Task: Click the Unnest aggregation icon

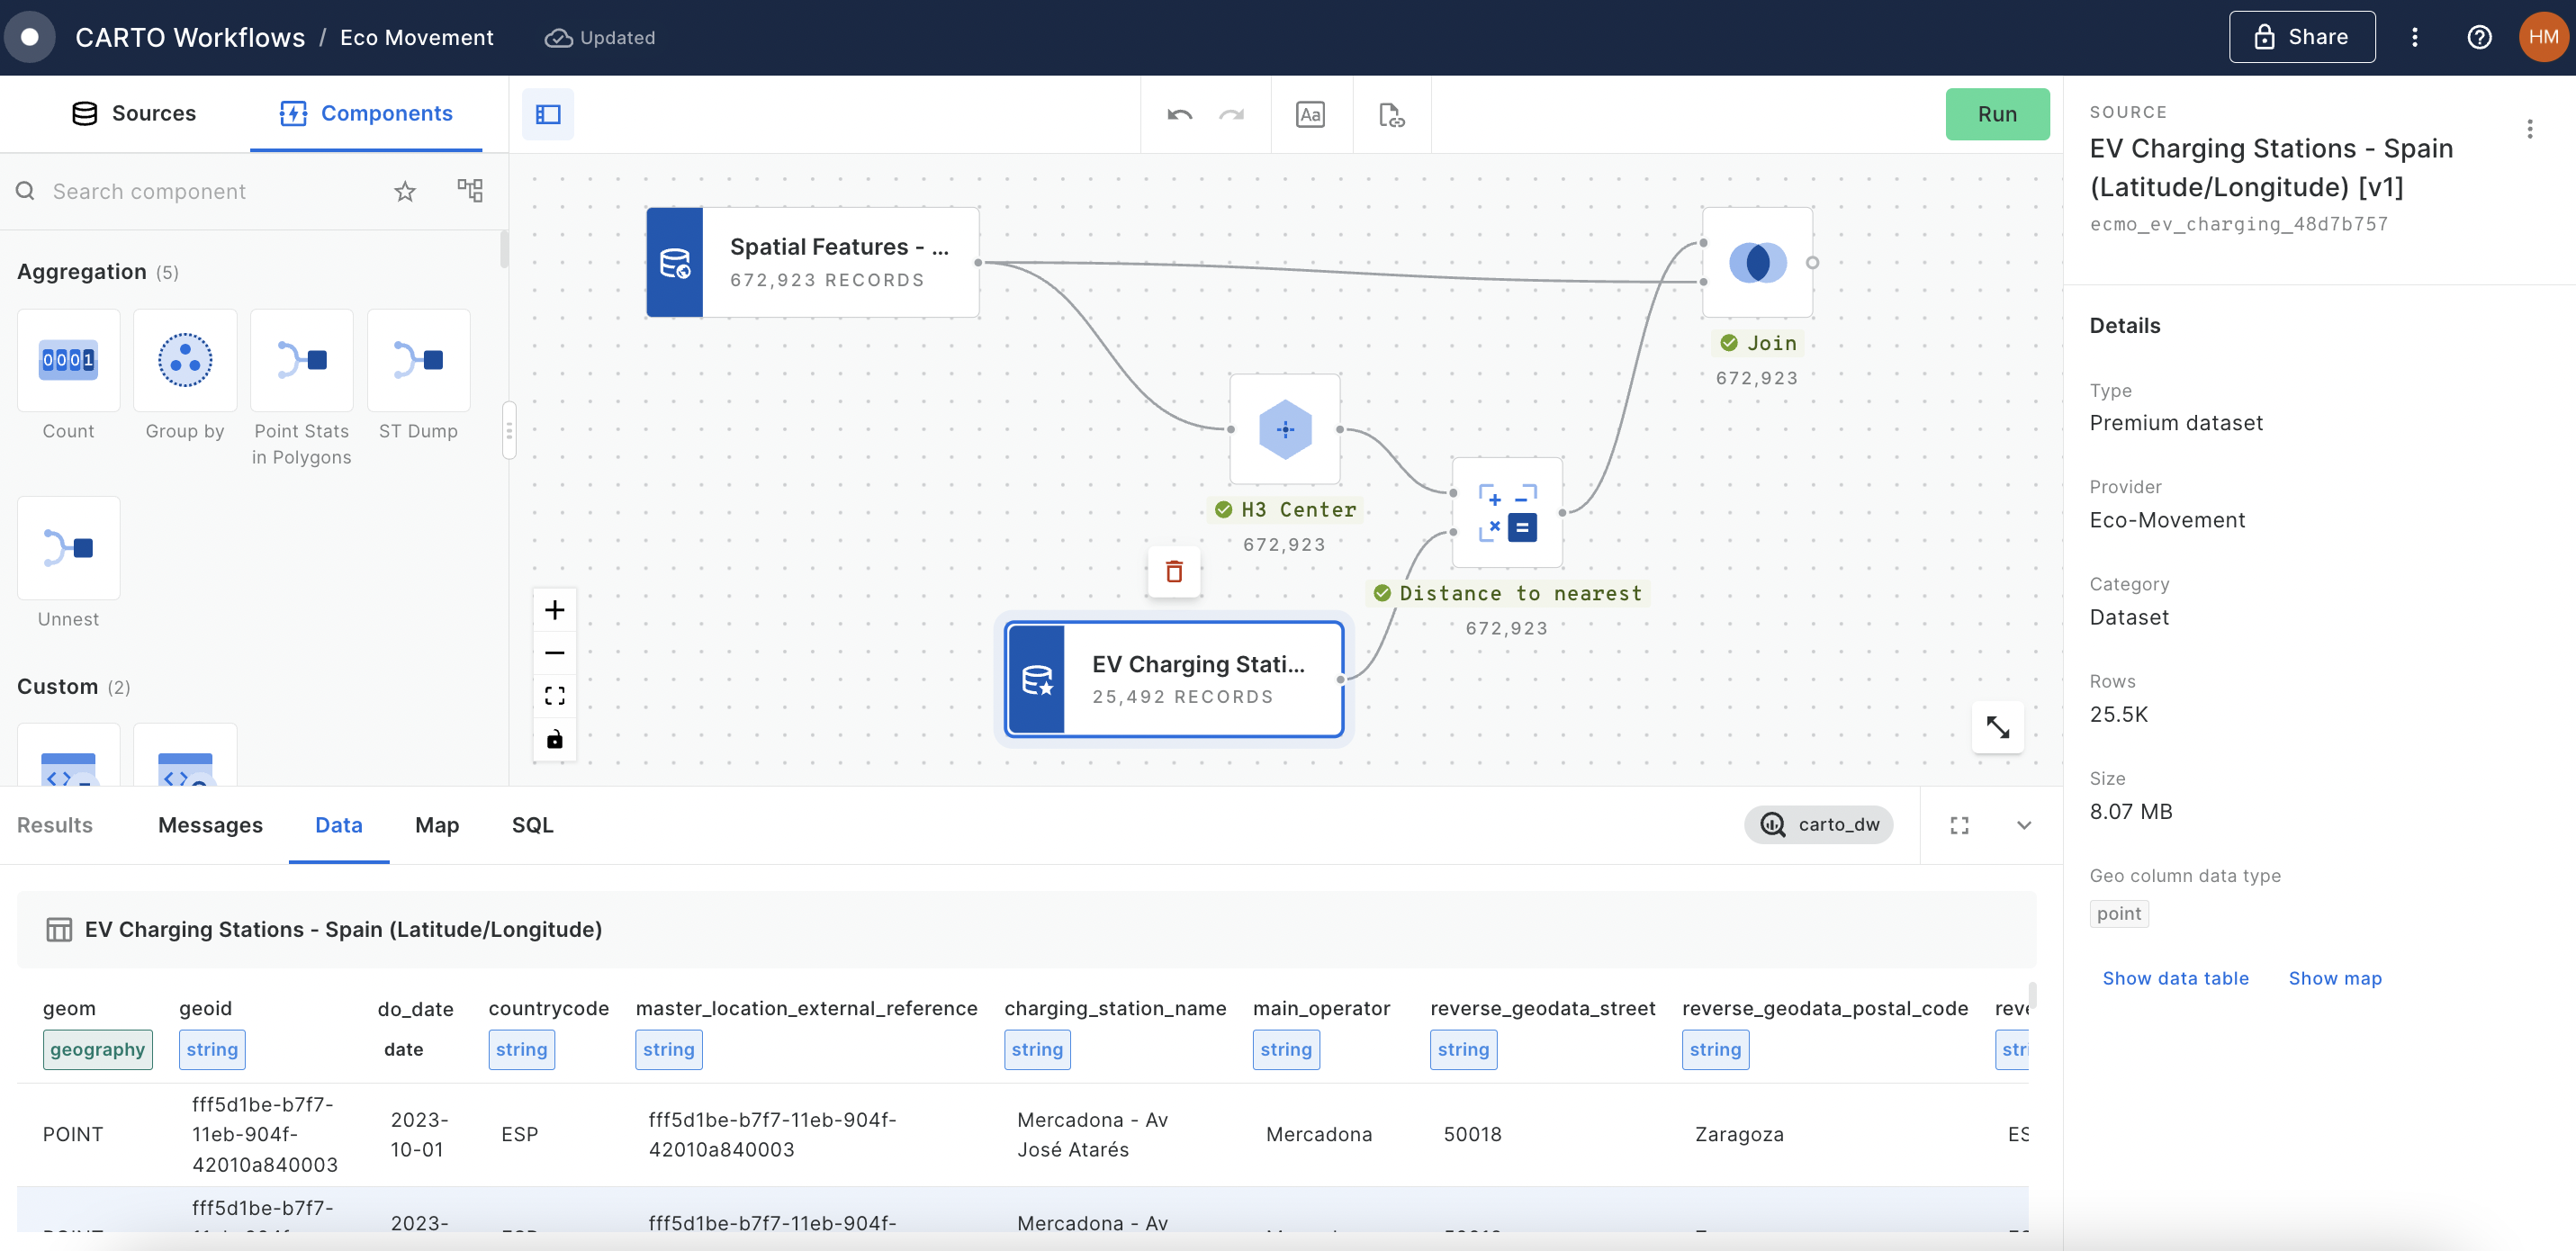Action: [x=68, y=545]
